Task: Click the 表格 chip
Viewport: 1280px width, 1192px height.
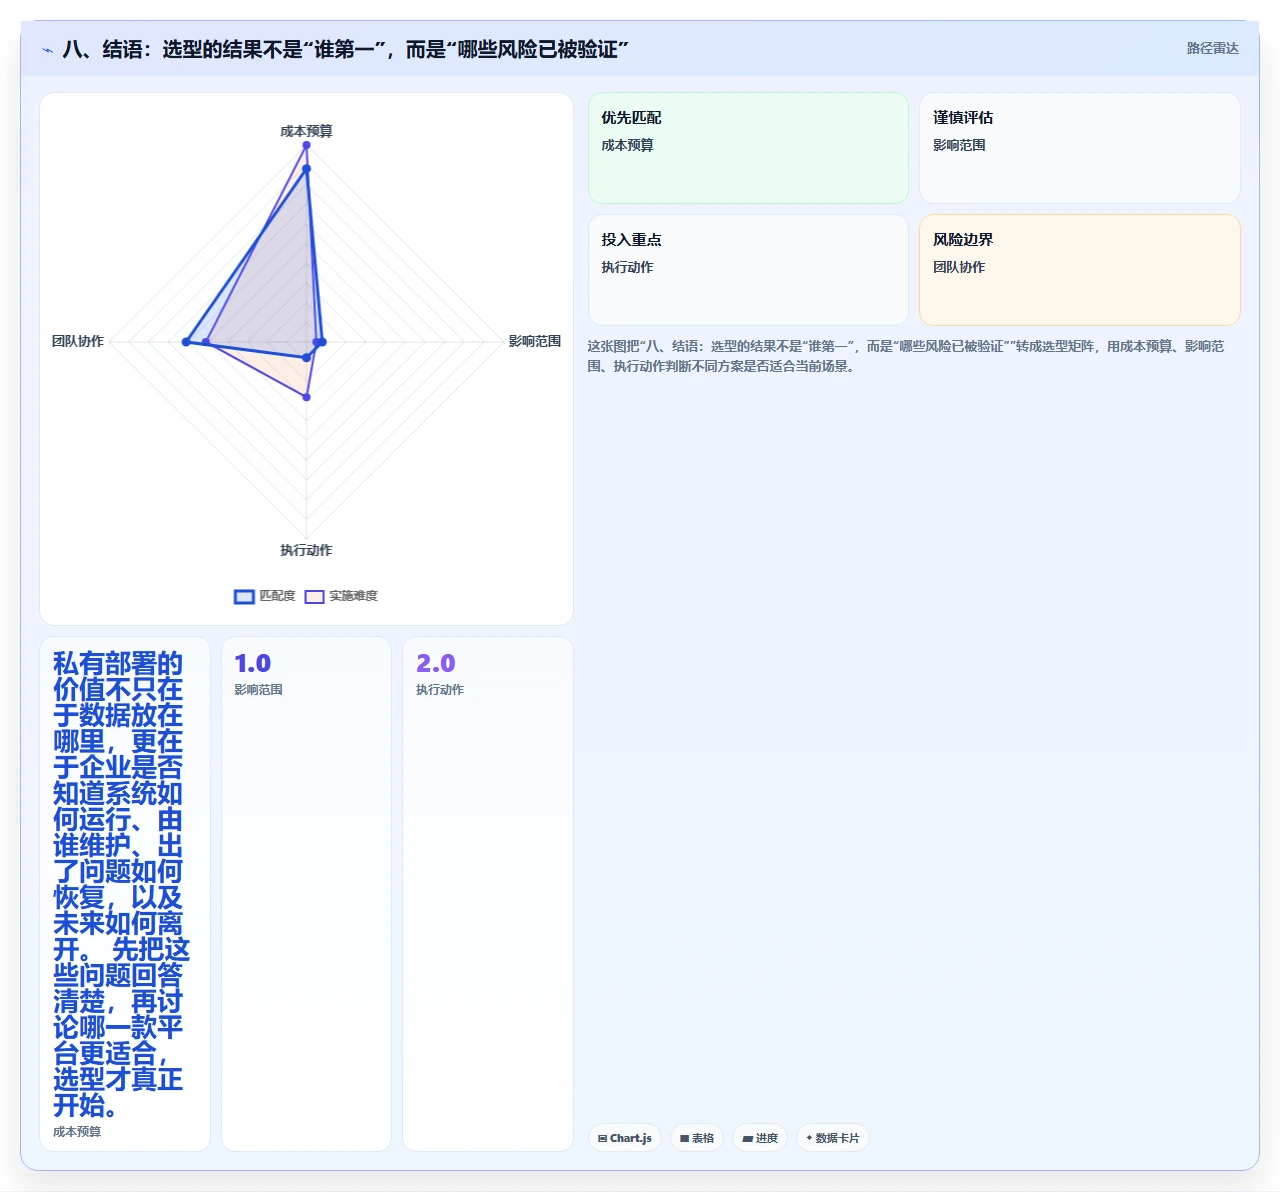Action: click(697, 1138)
